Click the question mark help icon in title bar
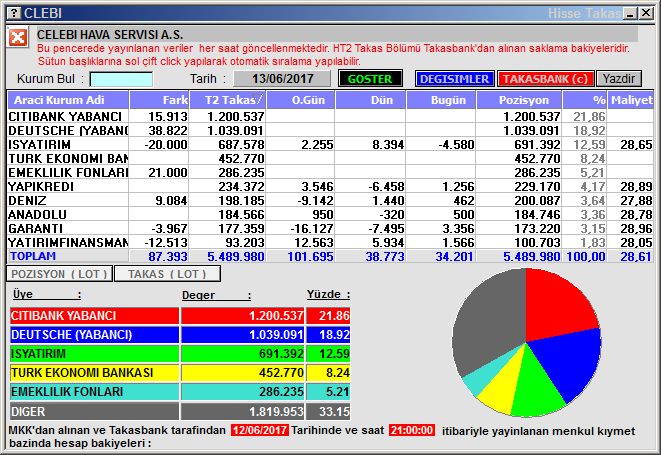Screen dimensions: 661x455 pyautogui.click(x=14, y=13)
